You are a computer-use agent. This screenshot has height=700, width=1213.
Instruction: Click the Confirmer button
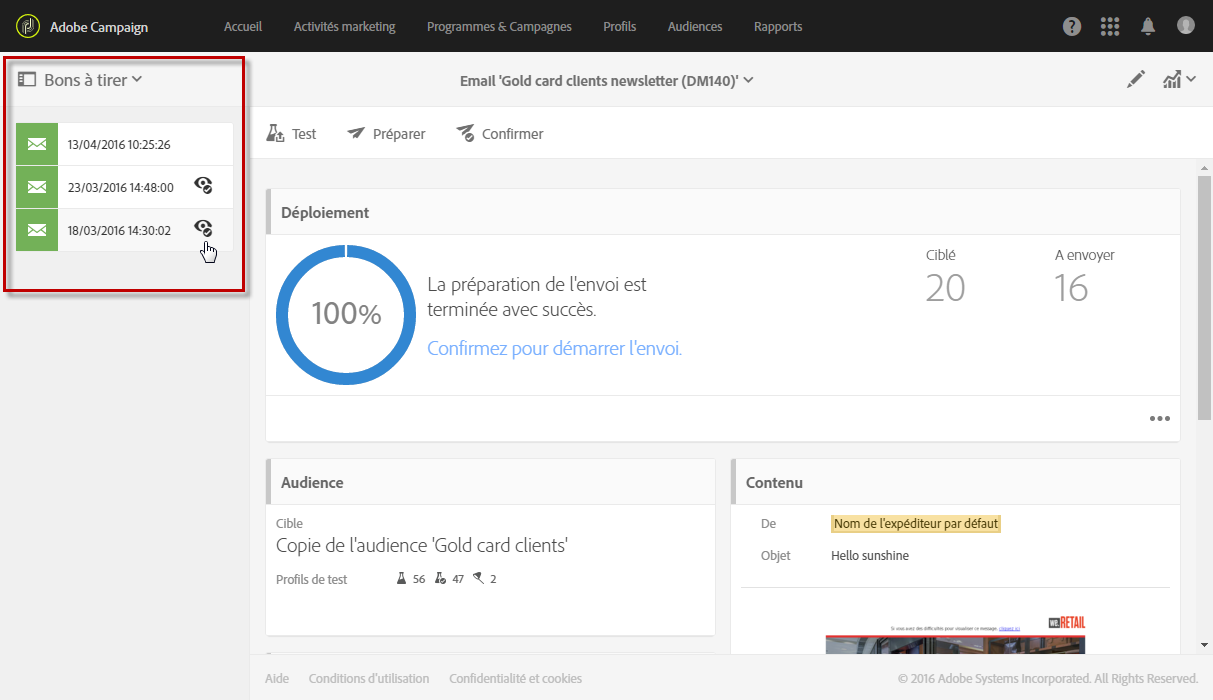point(500,134)
